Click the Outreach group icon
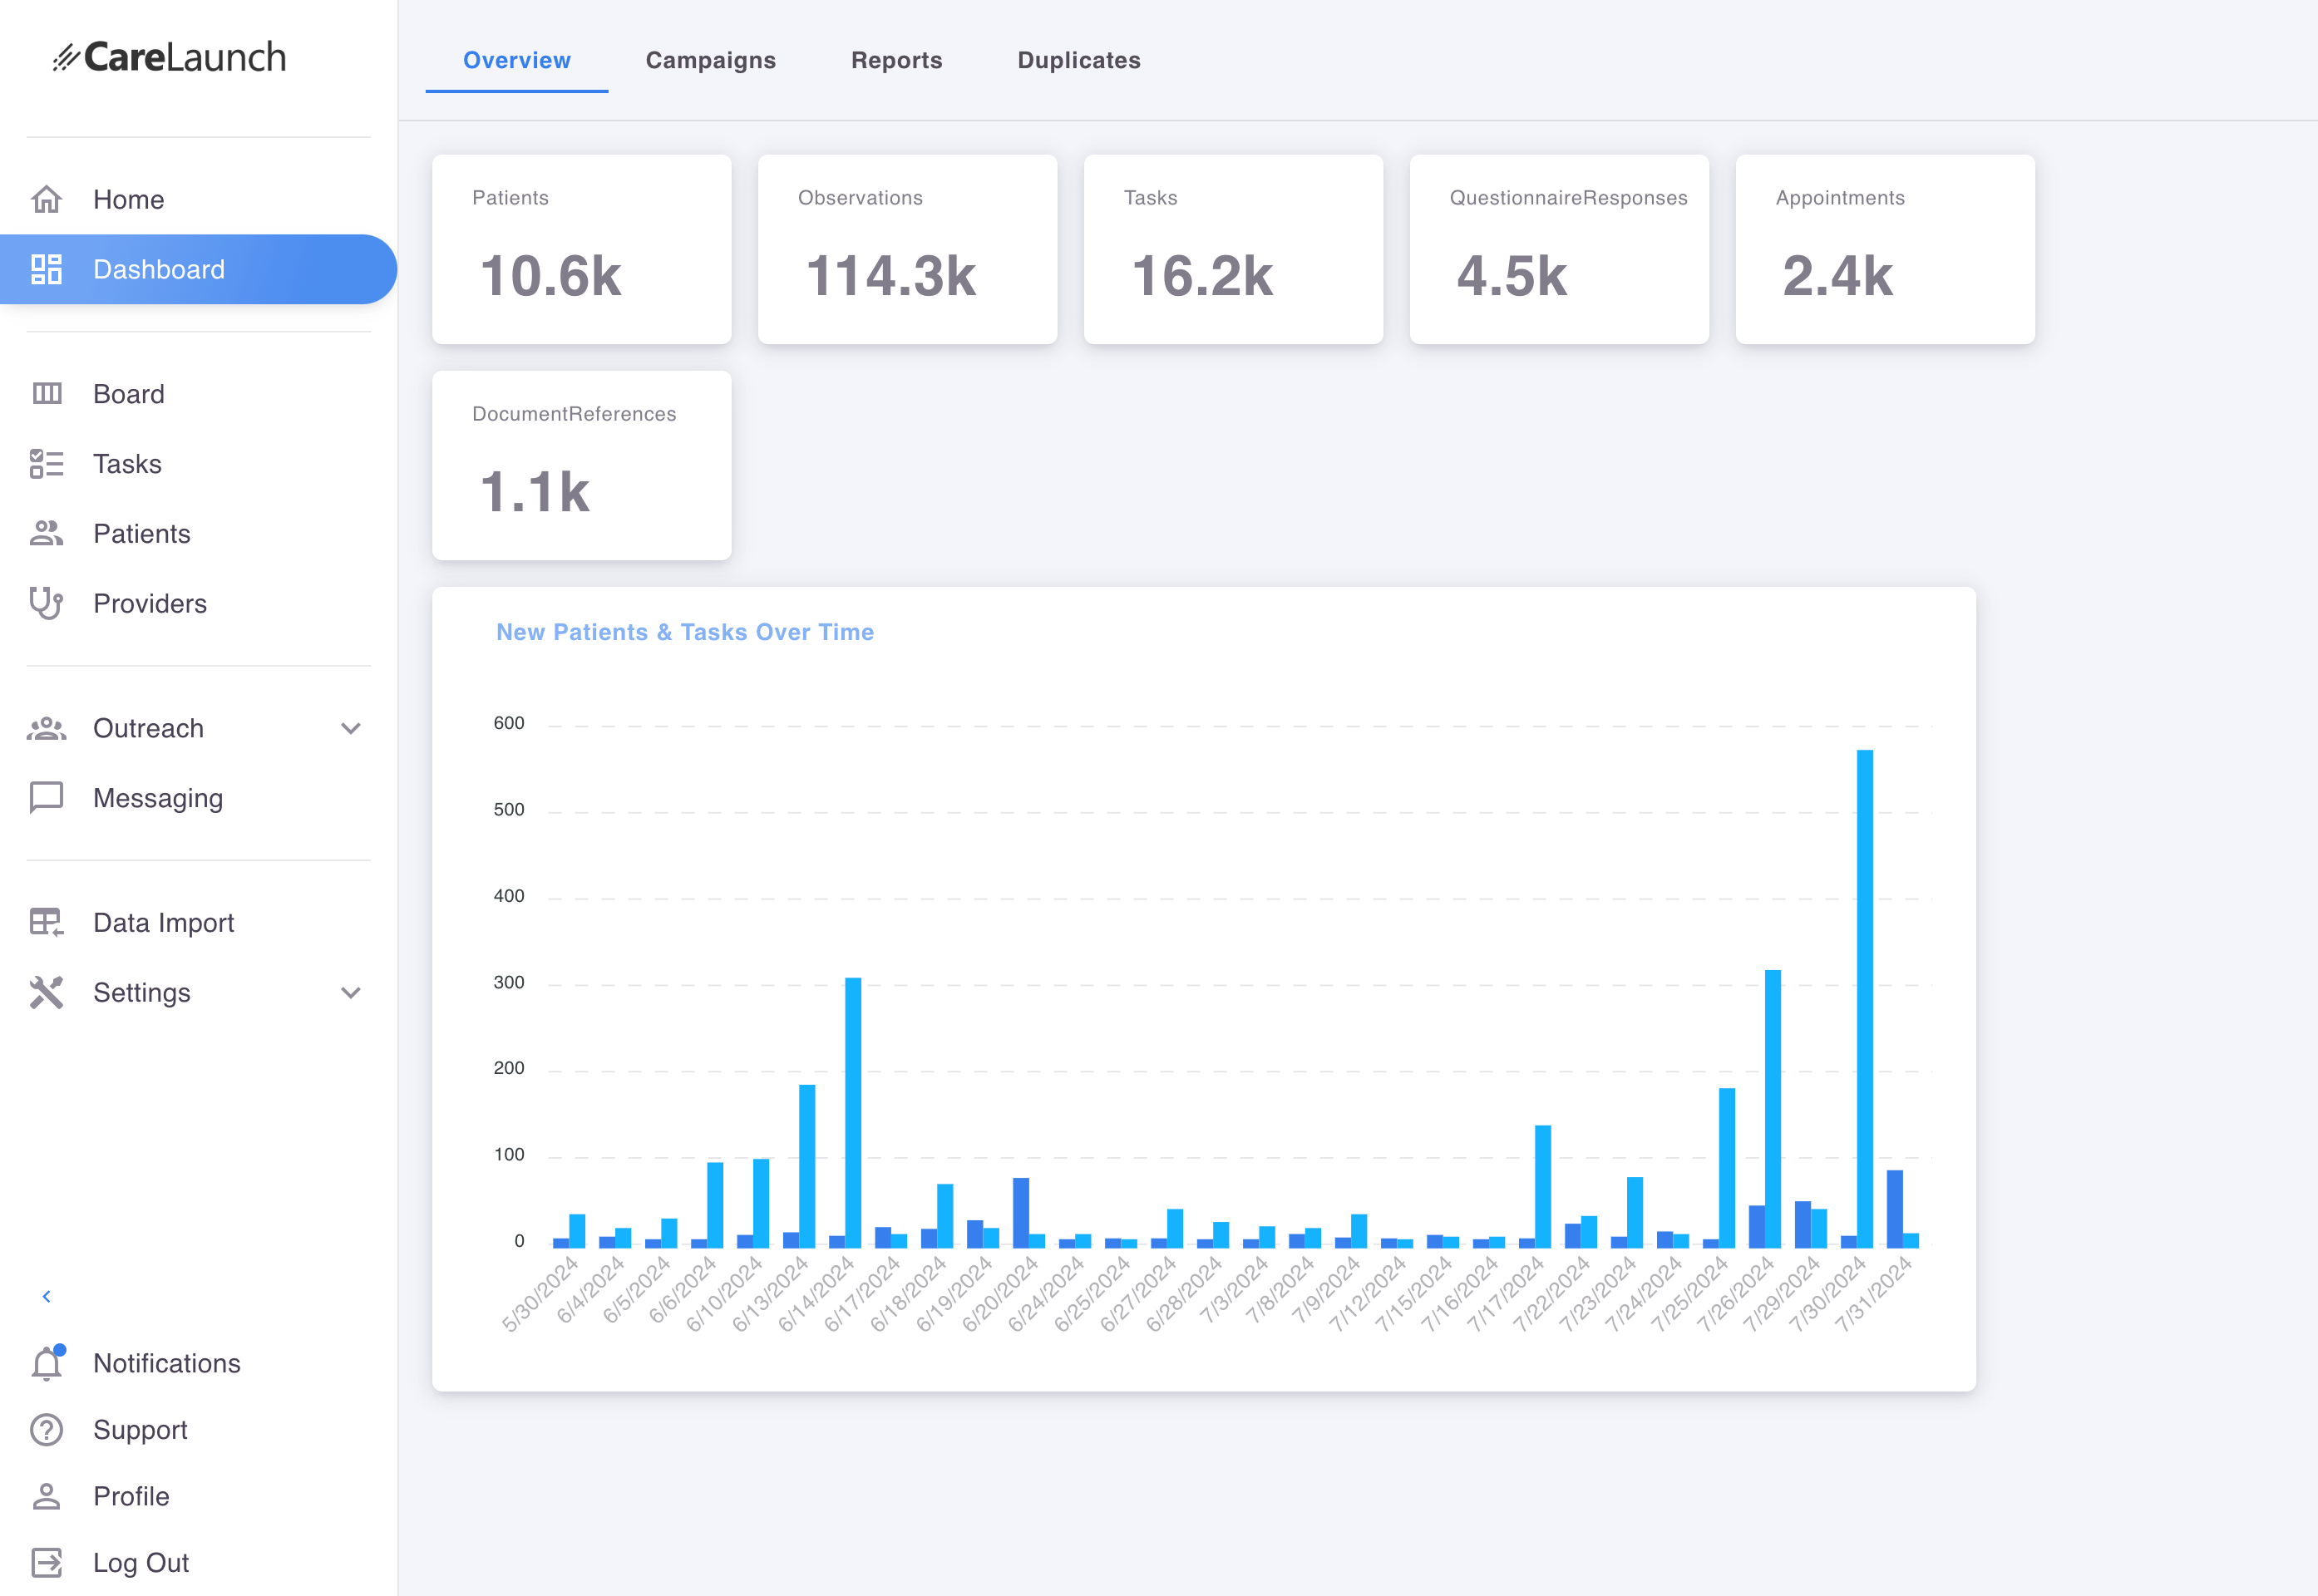The width and height of the screenshot is (2318, 1596). click(x=46, y=728)
